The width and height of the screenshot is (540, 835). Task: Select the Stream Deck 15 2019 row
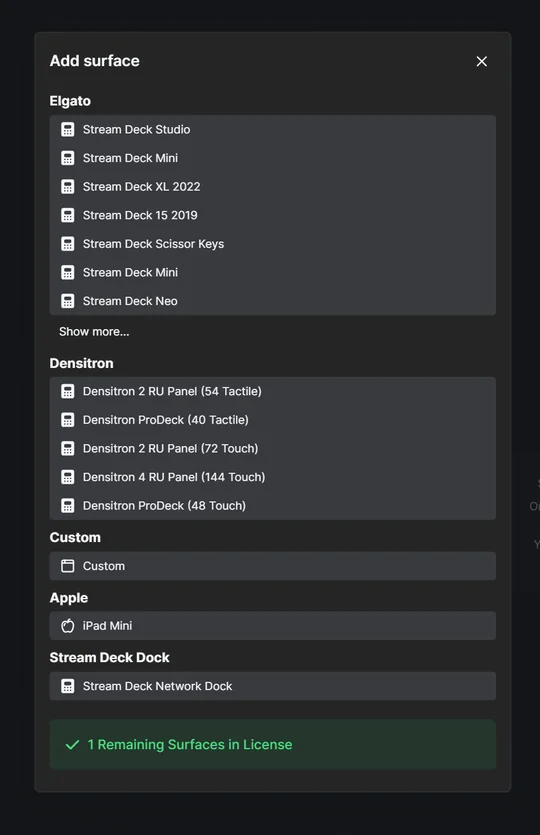tap(273, 215)
